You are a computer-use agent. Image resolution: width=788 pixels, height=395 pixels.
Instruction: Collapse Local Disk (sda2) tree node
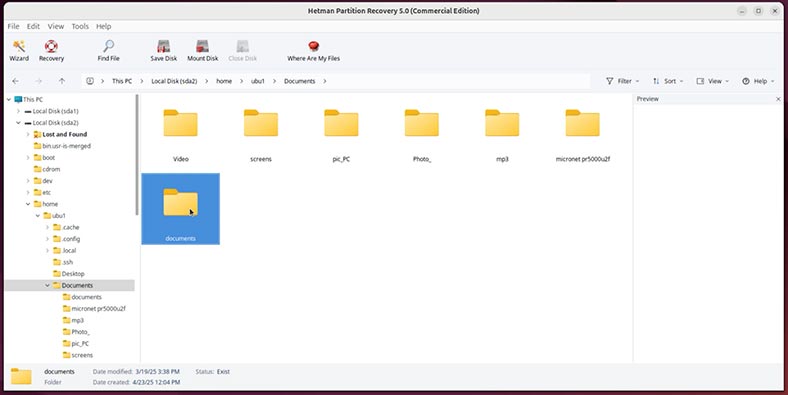tap(18, 123)
